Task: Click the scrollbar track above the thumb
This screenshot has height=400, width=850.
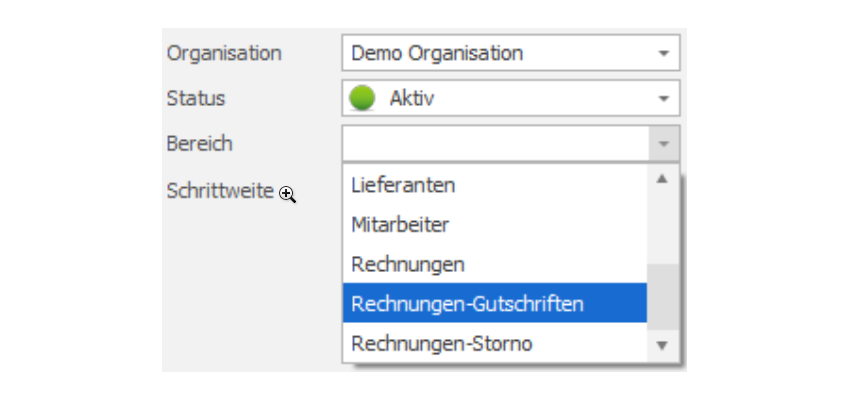Action: [x=662, y=228]
